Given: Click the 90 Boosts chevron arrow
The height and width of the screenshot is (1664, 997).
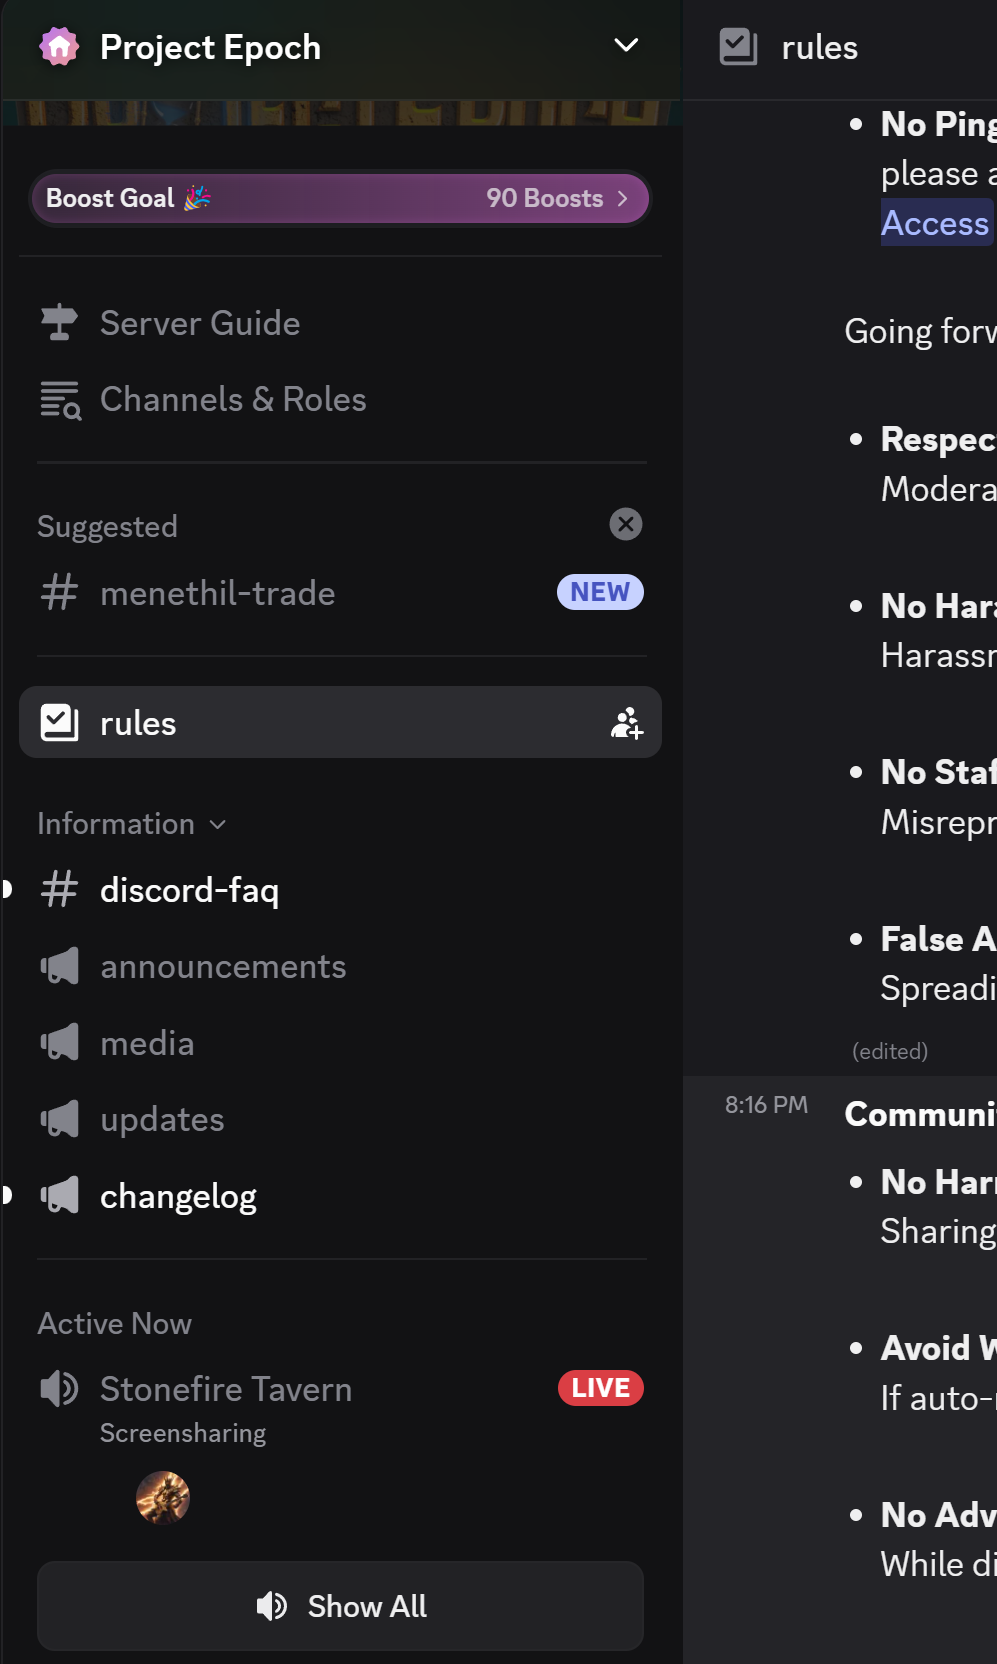Looking at the screenshot, I should point(623,198).
